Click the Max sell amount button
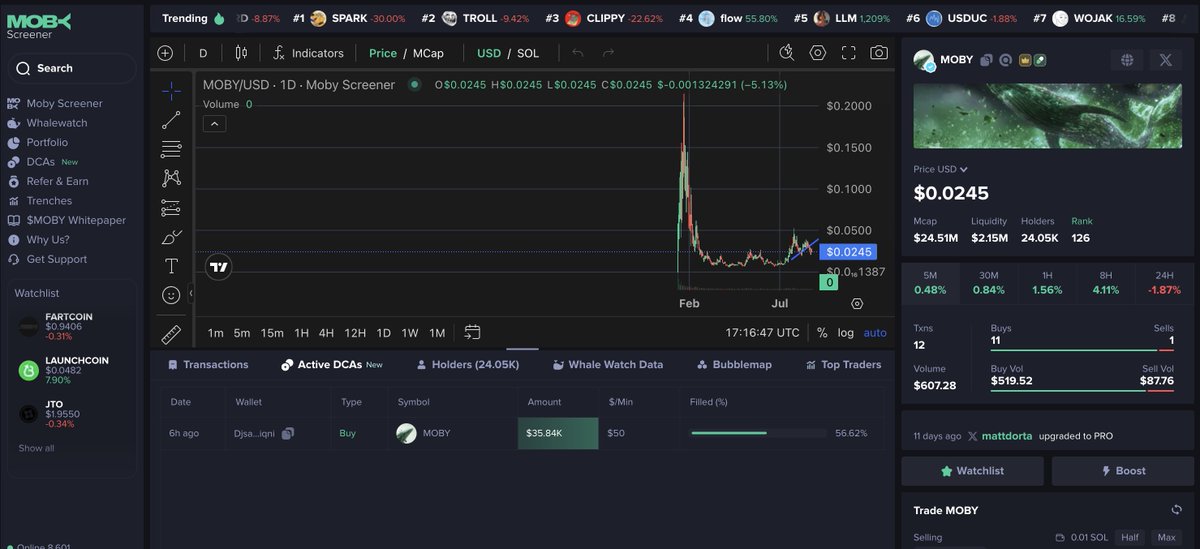The image size is (1200, 549). (x=1165, y=537)
